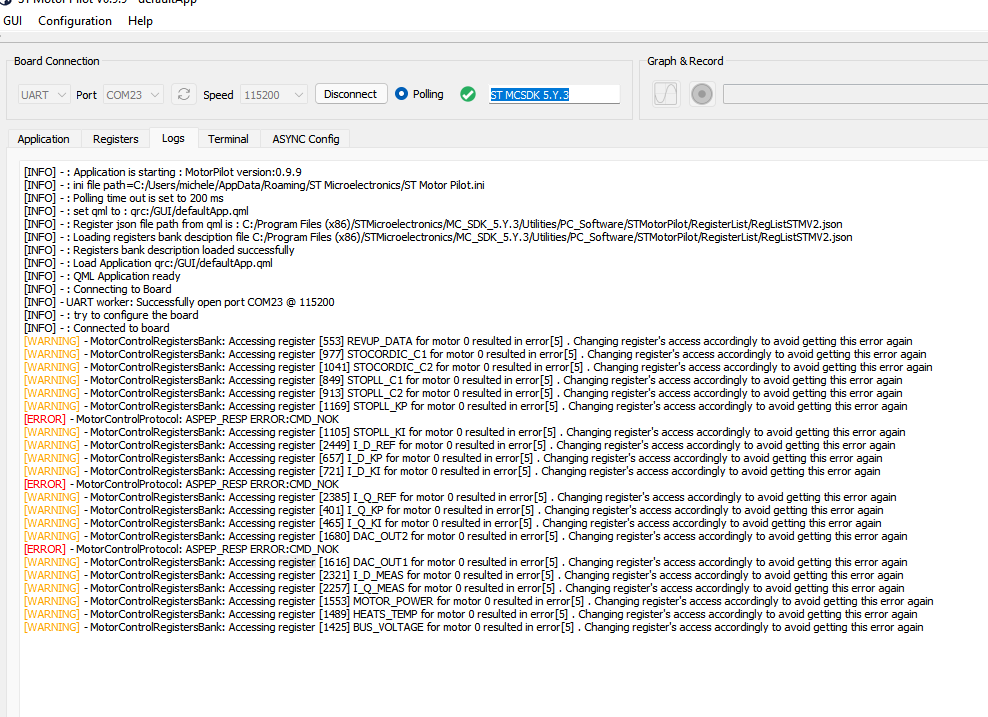Click the I_D_KP warning line

(453, 458)
